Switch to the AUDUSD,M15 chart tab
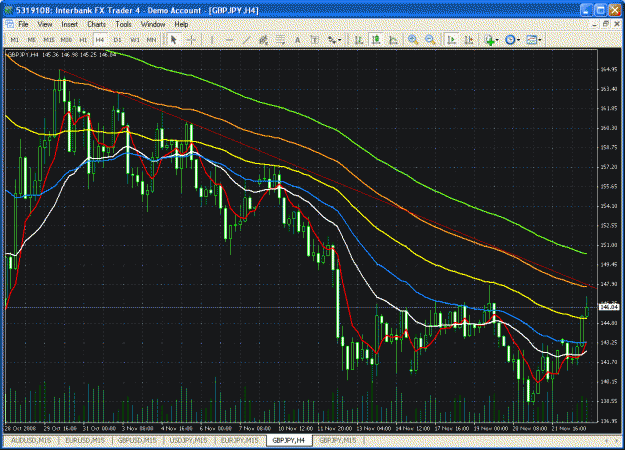The width and height of the screenshot is (625, 450). (x=31, y=440)
